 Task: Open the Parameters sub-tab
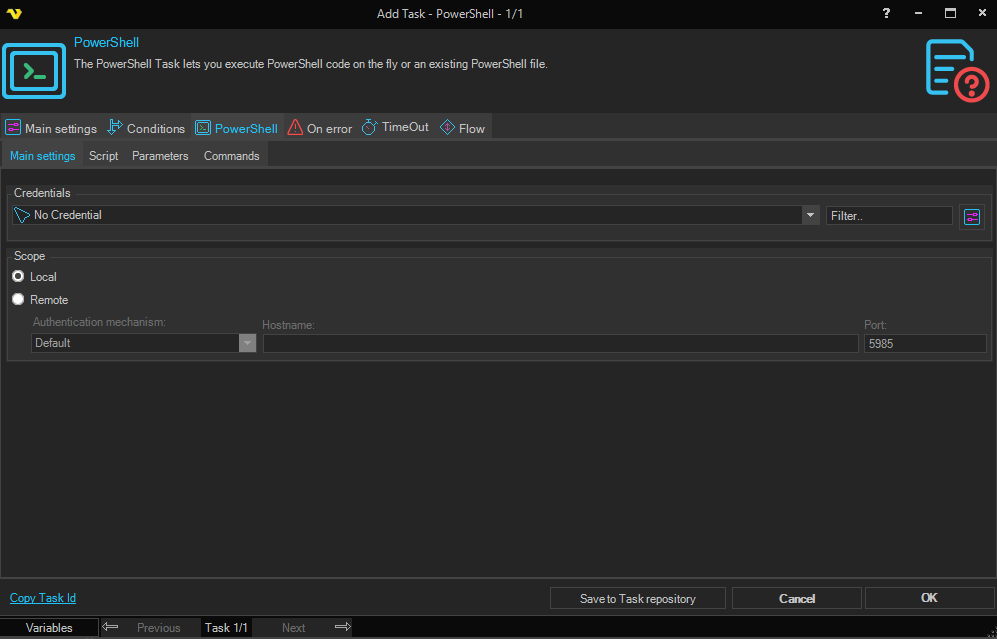(160, 156)
